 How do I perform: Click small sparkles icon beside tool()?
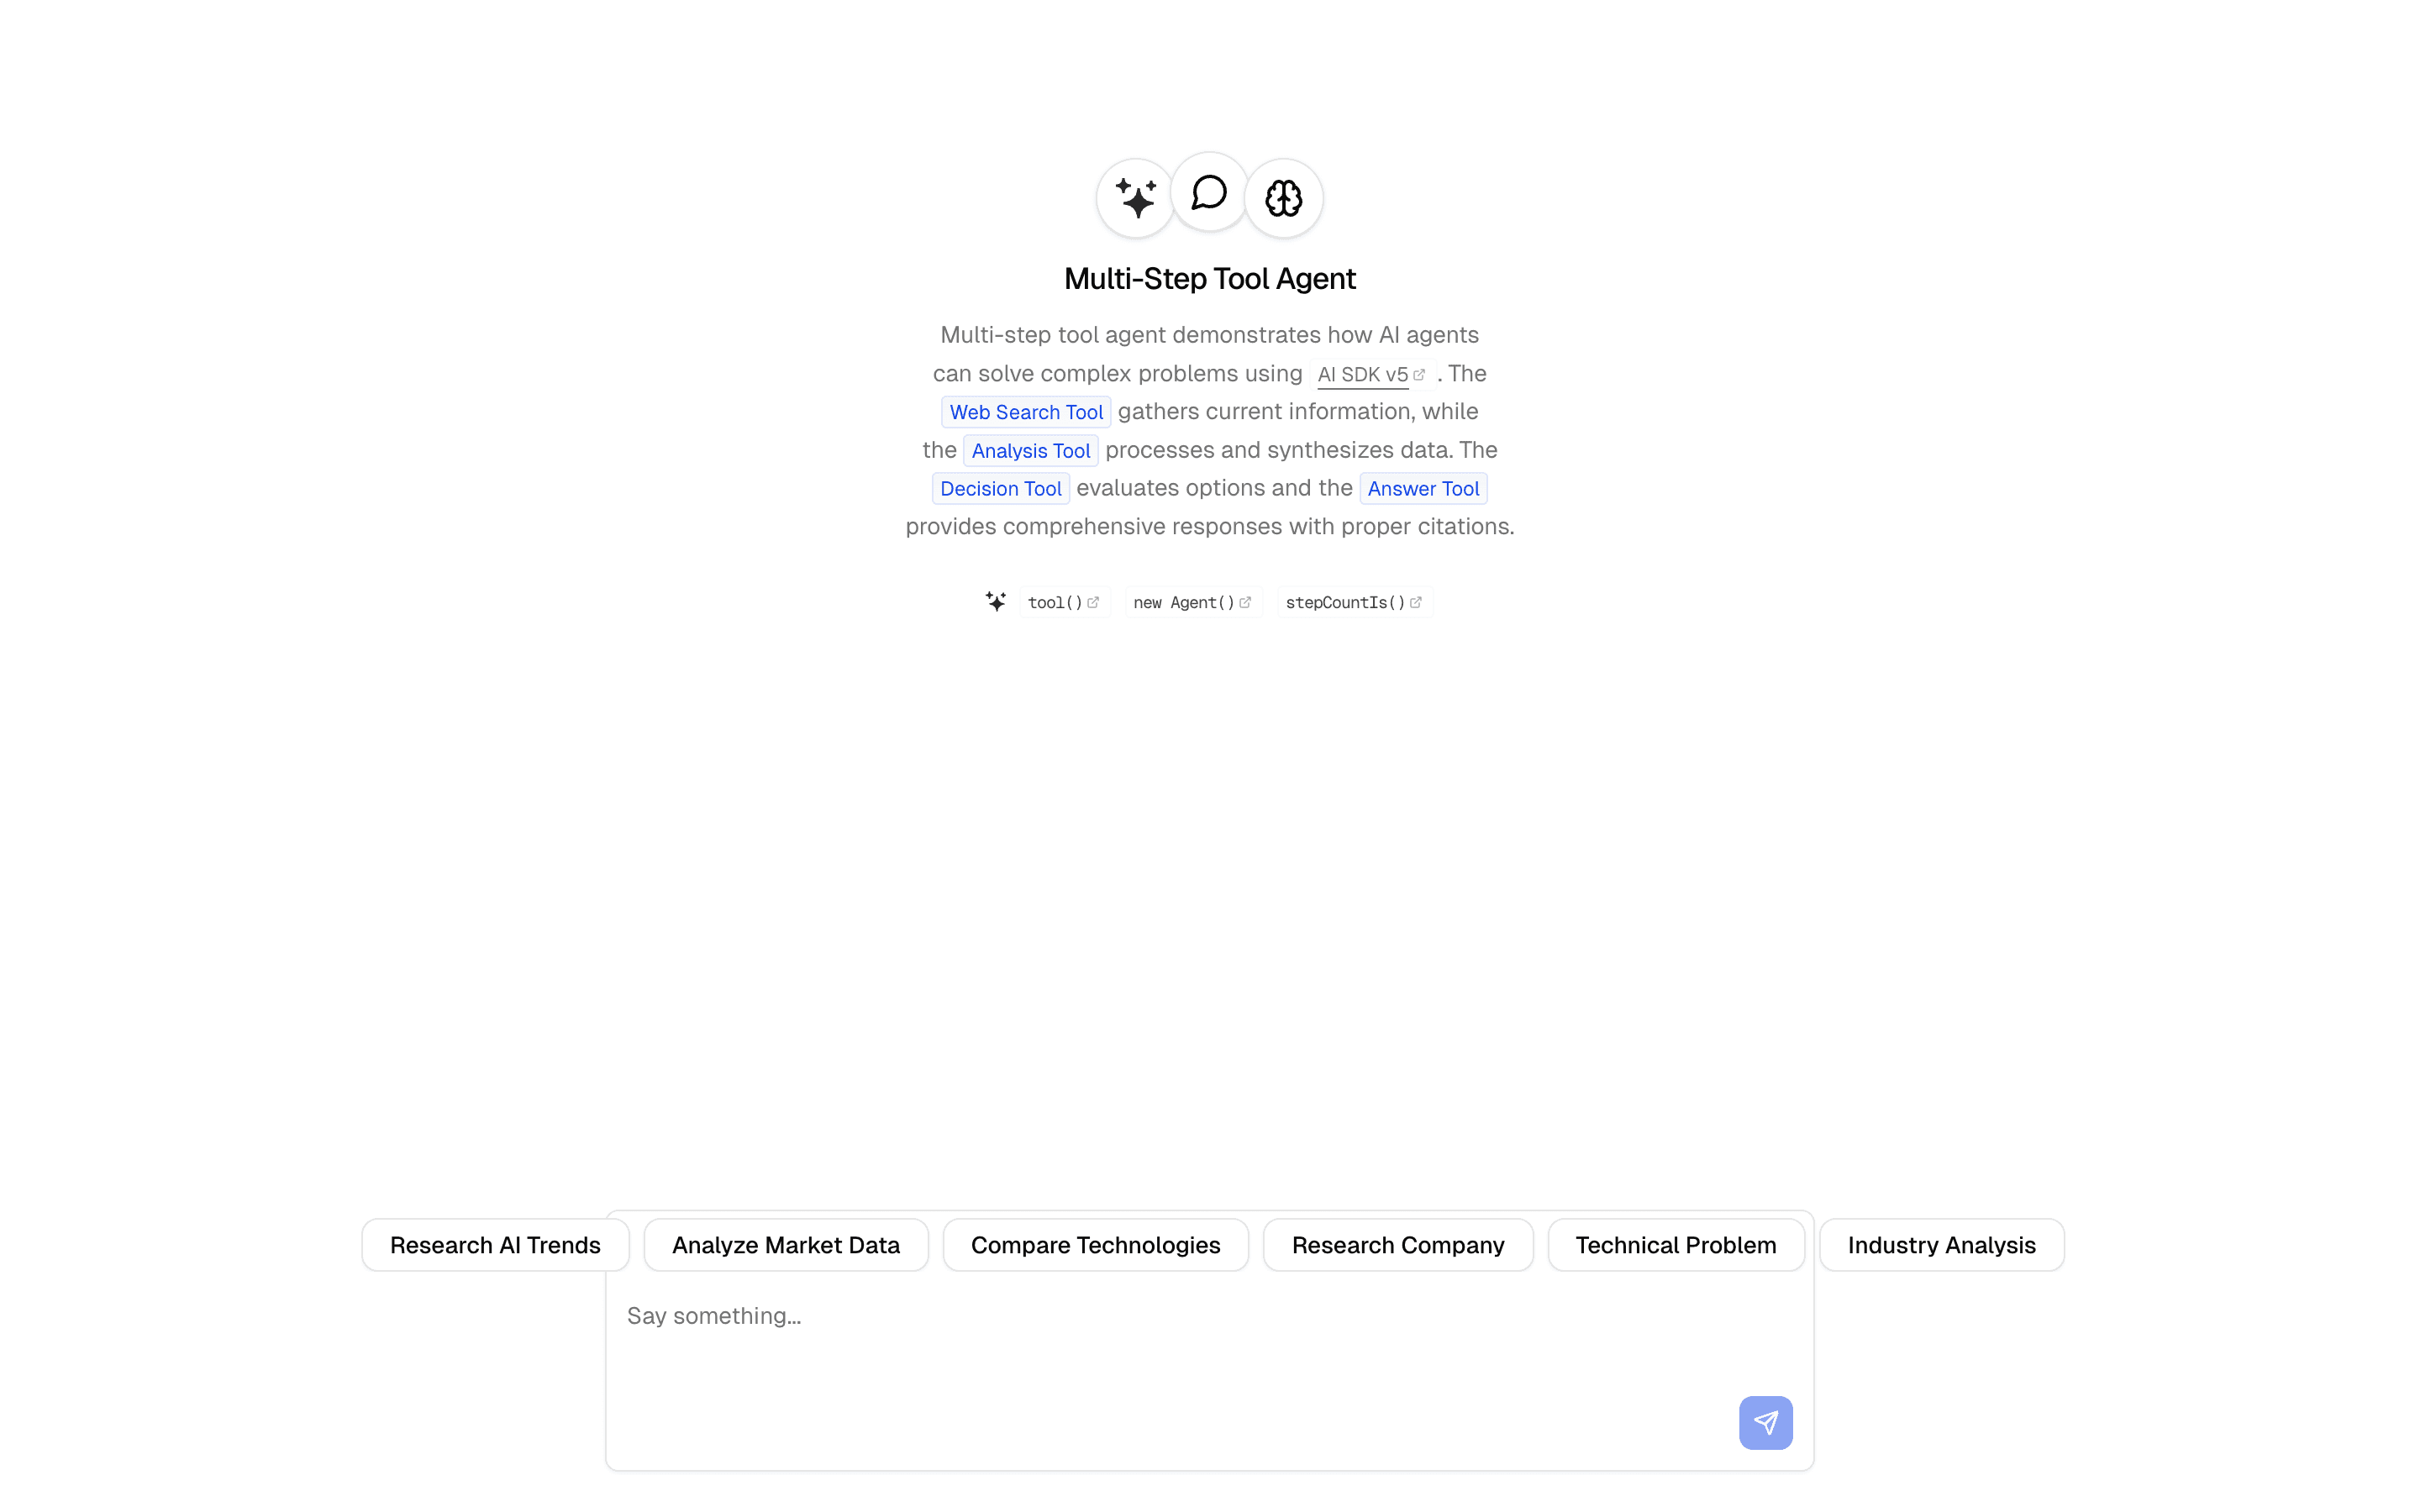tap(995, 601)
